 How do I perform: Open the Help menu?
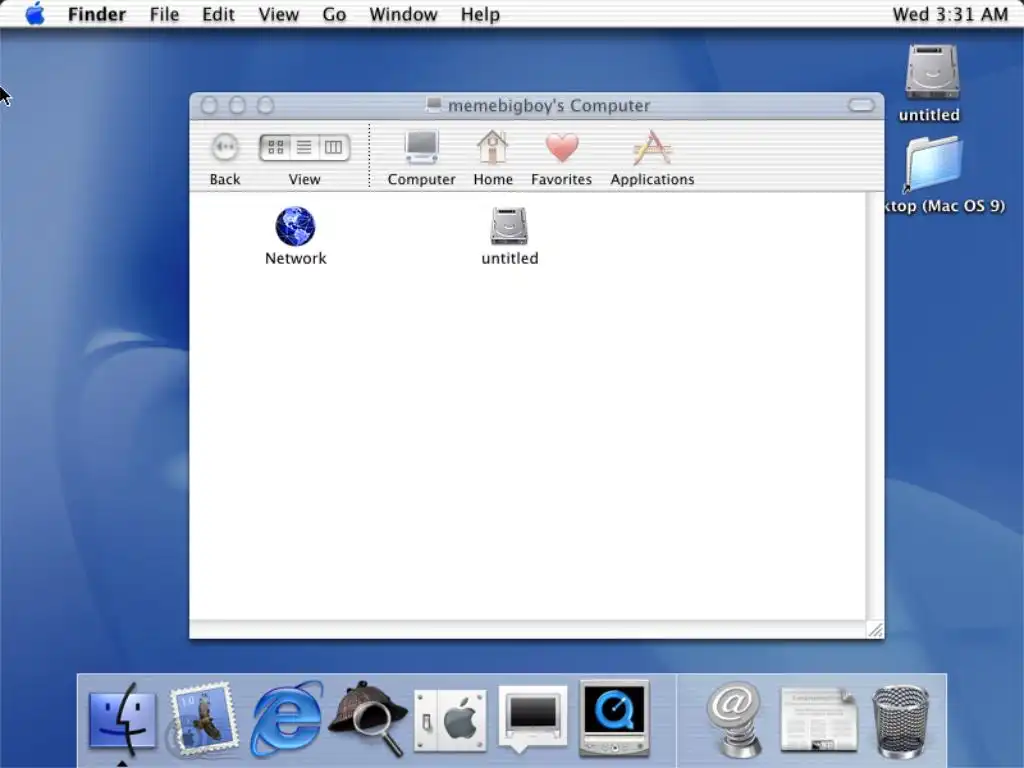click(x=480, y=14)
